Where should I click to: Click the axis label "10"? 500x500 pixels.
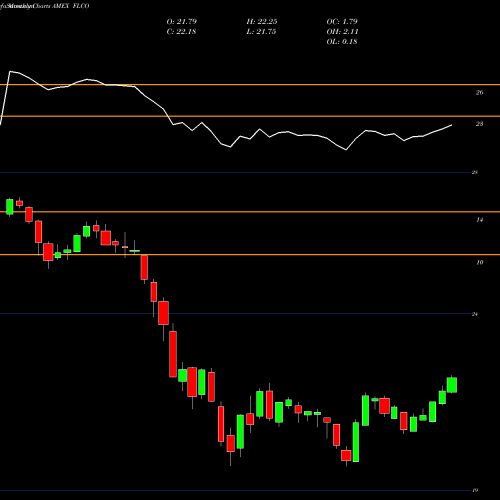point(479,263)
